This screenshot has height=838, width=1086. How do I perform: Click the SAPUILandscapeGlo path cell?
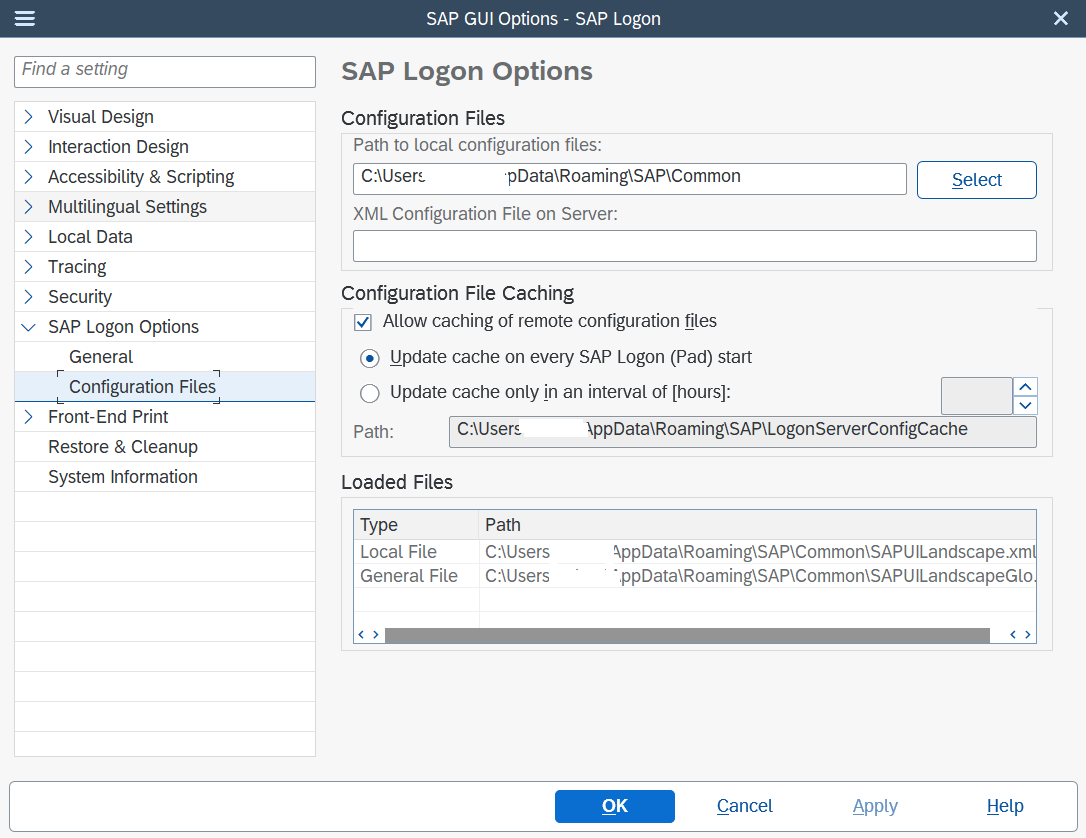click(758, 576)
